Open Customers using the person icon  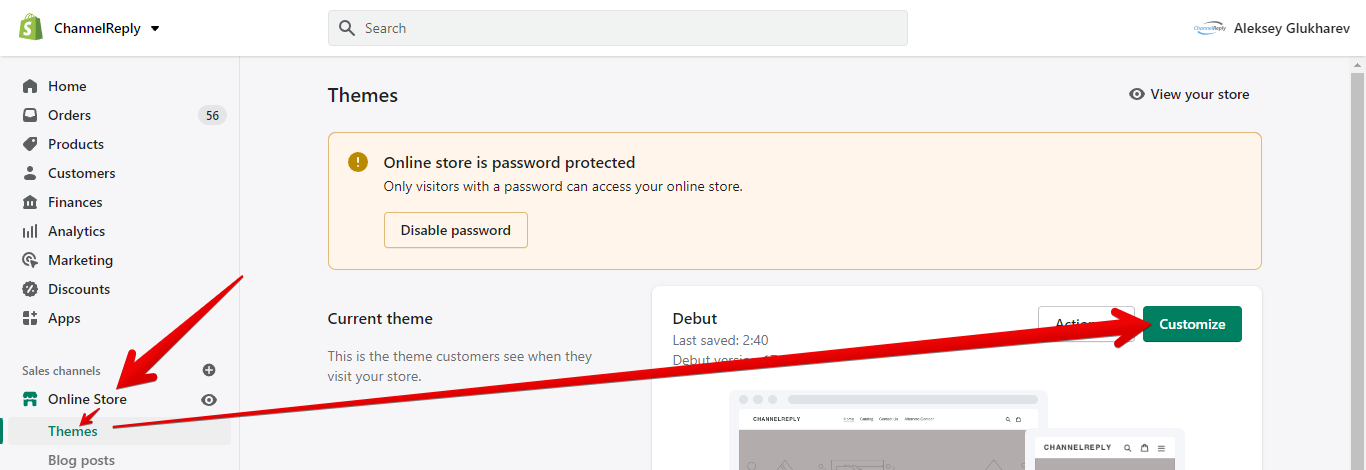point(30,173)
